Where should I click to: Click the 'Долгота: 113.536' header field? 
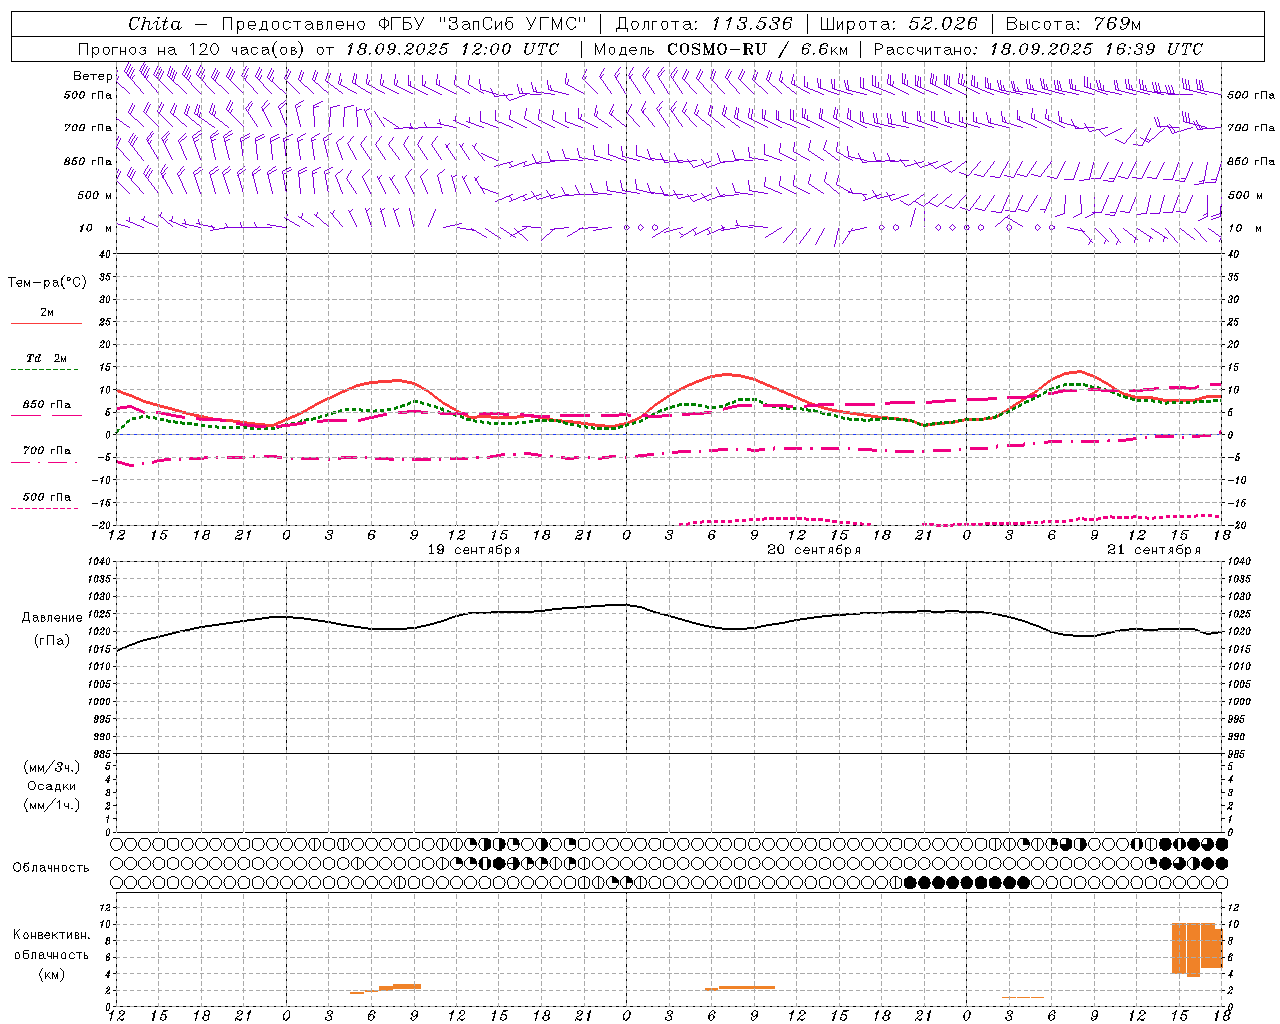click(x=704, y=24)
